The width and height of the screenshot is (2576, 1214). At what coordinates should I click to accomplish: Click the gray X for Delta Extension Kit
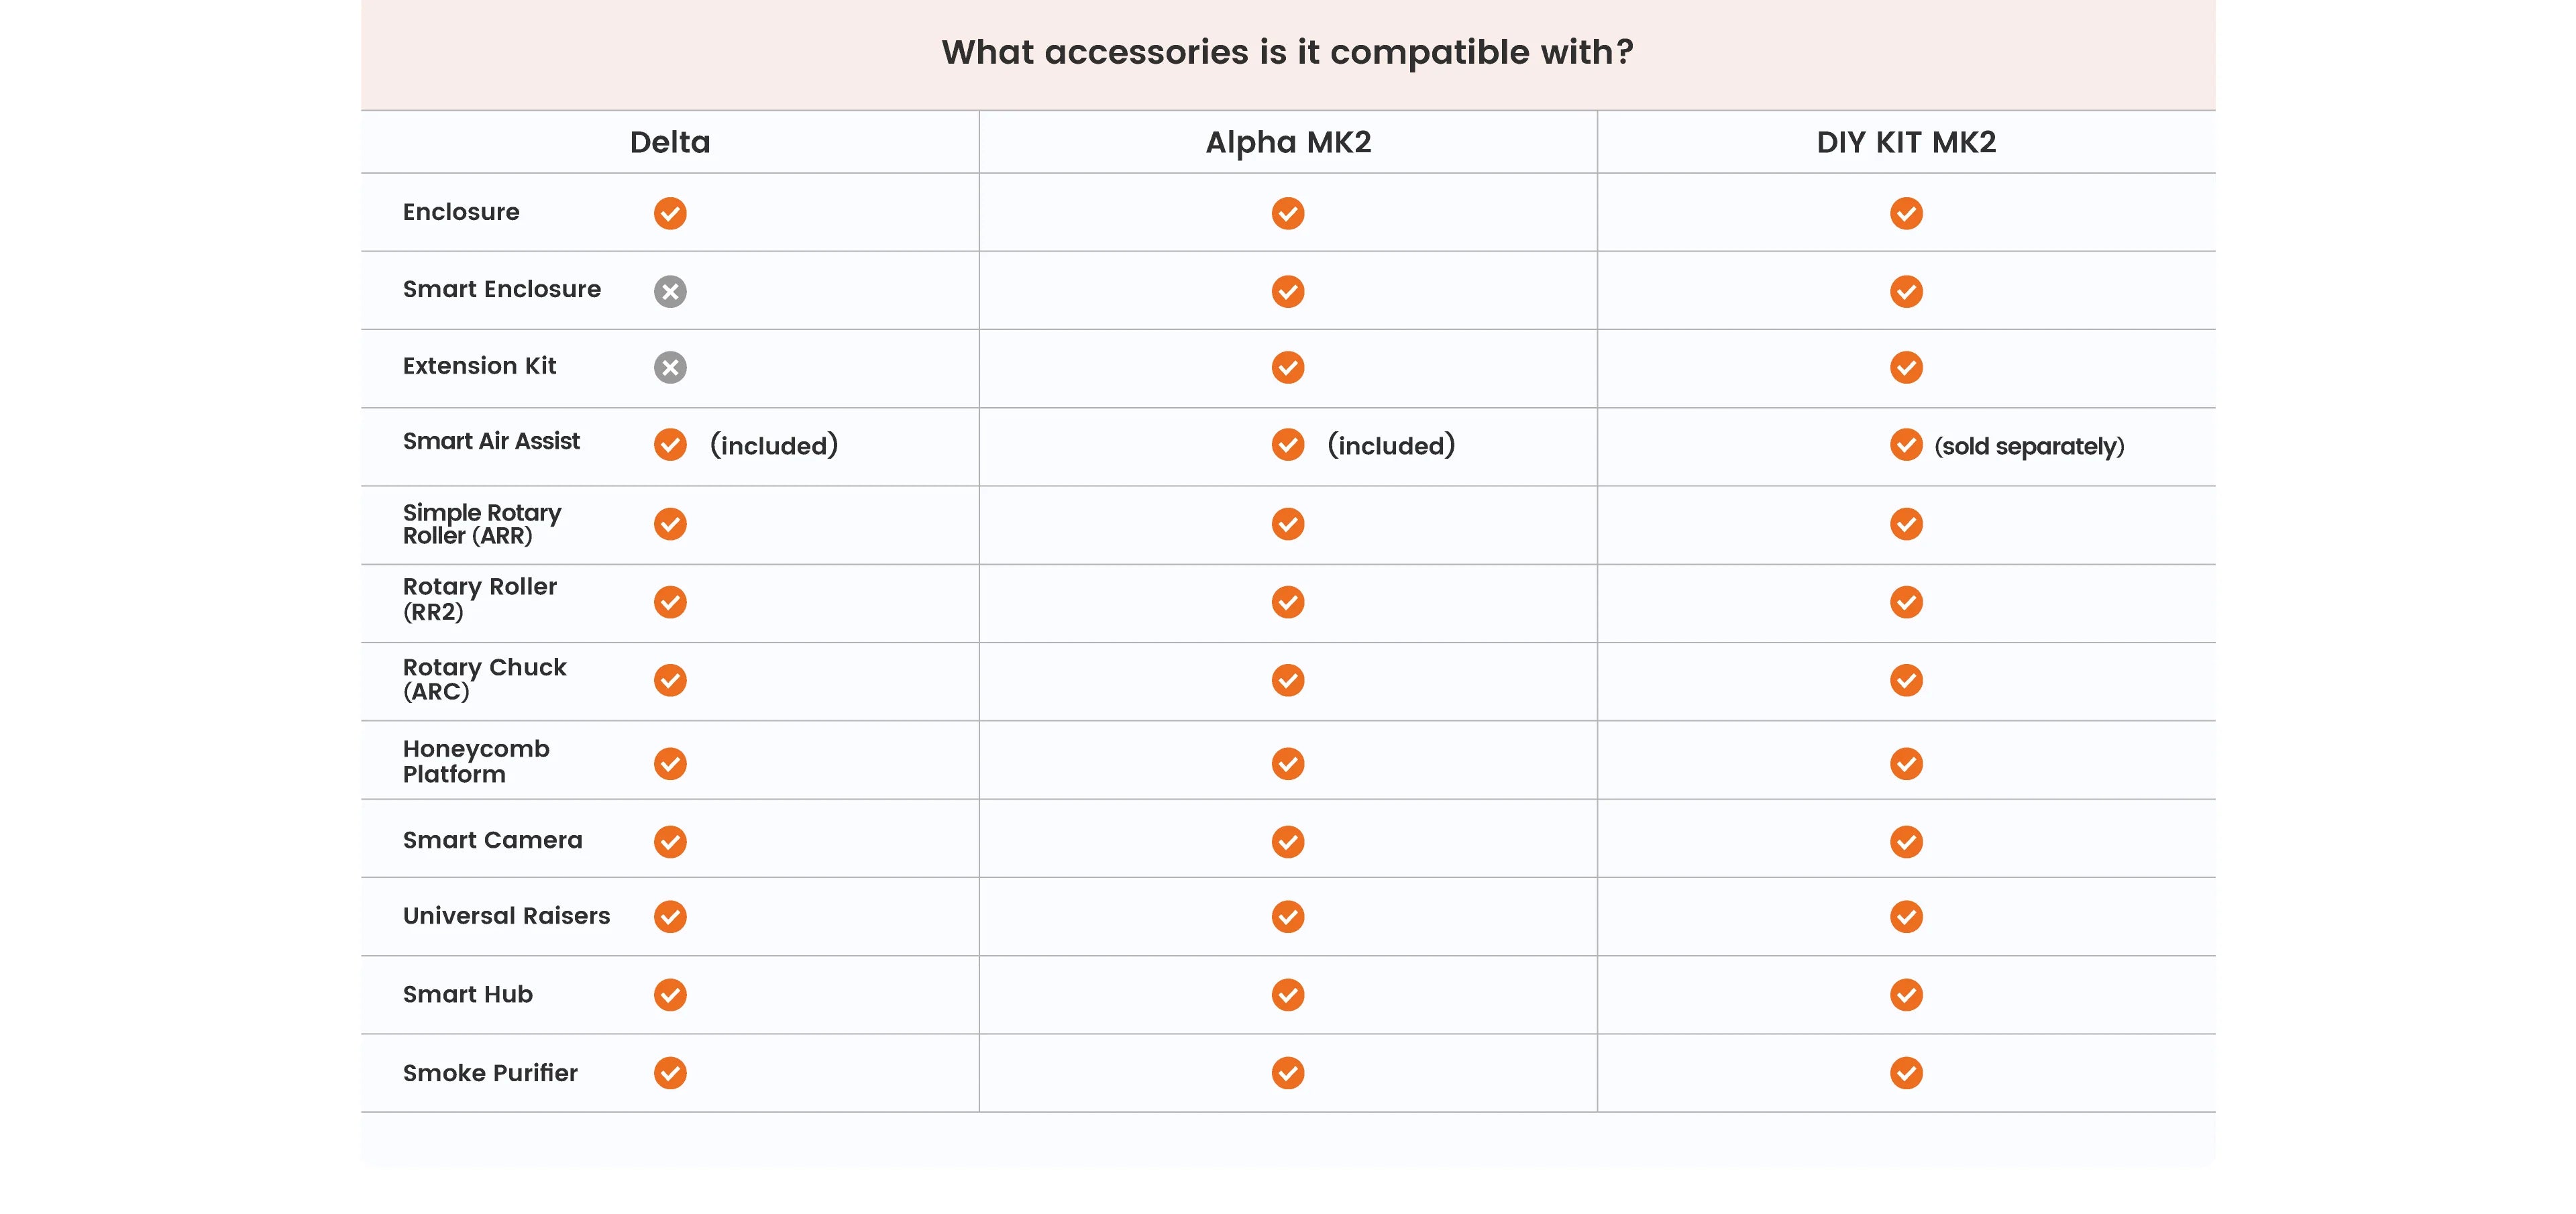pos(670,367)
